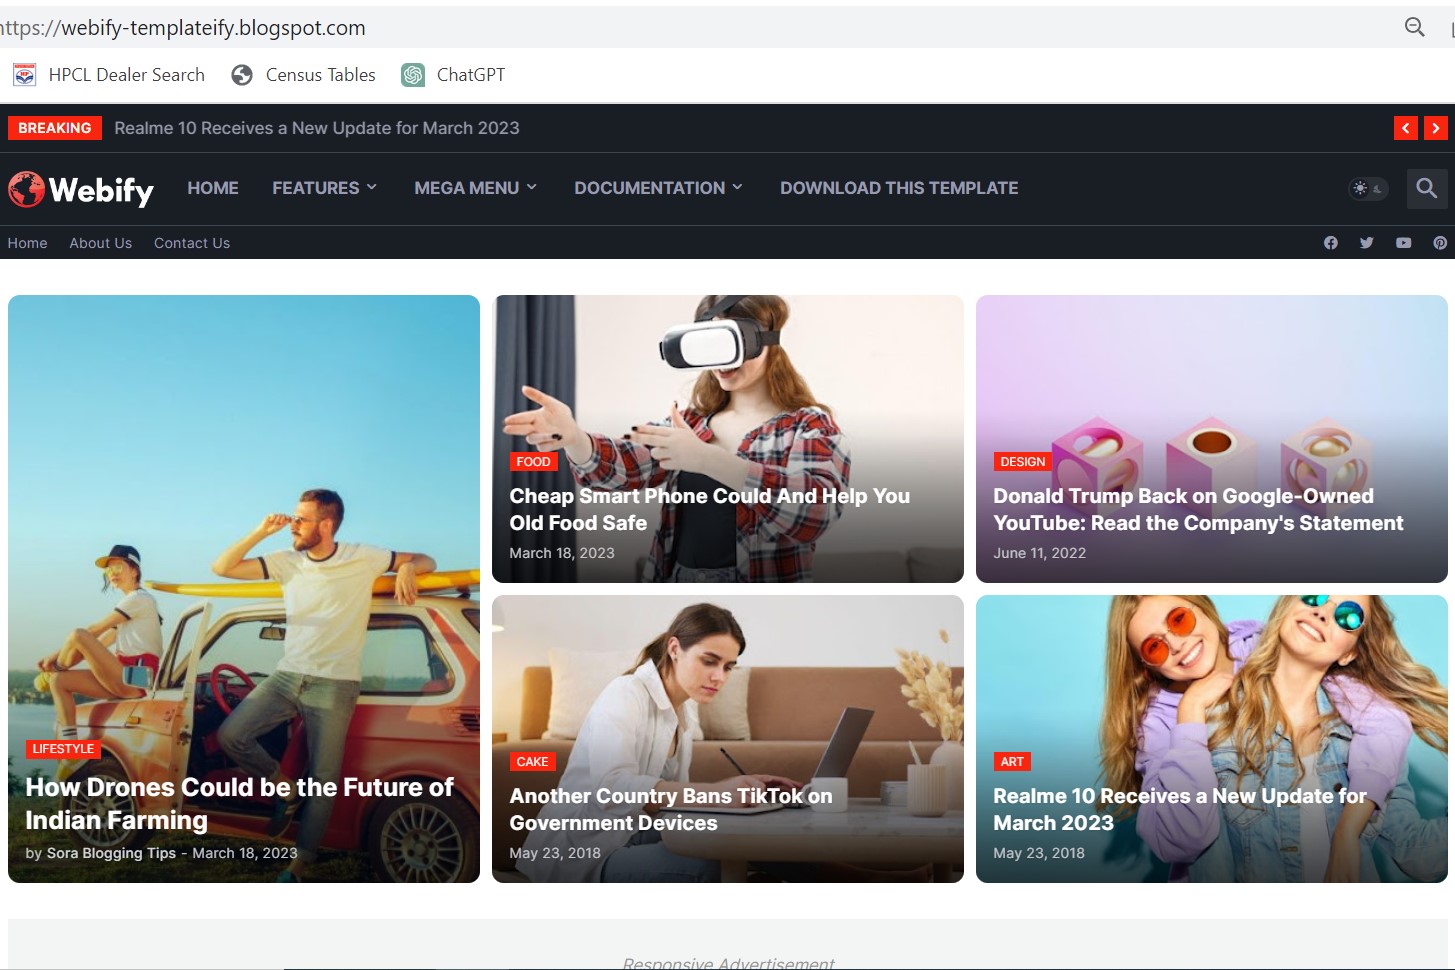1455x970 pixels.
Task: Click the FOOD category tag
Action: coord(533,462)
